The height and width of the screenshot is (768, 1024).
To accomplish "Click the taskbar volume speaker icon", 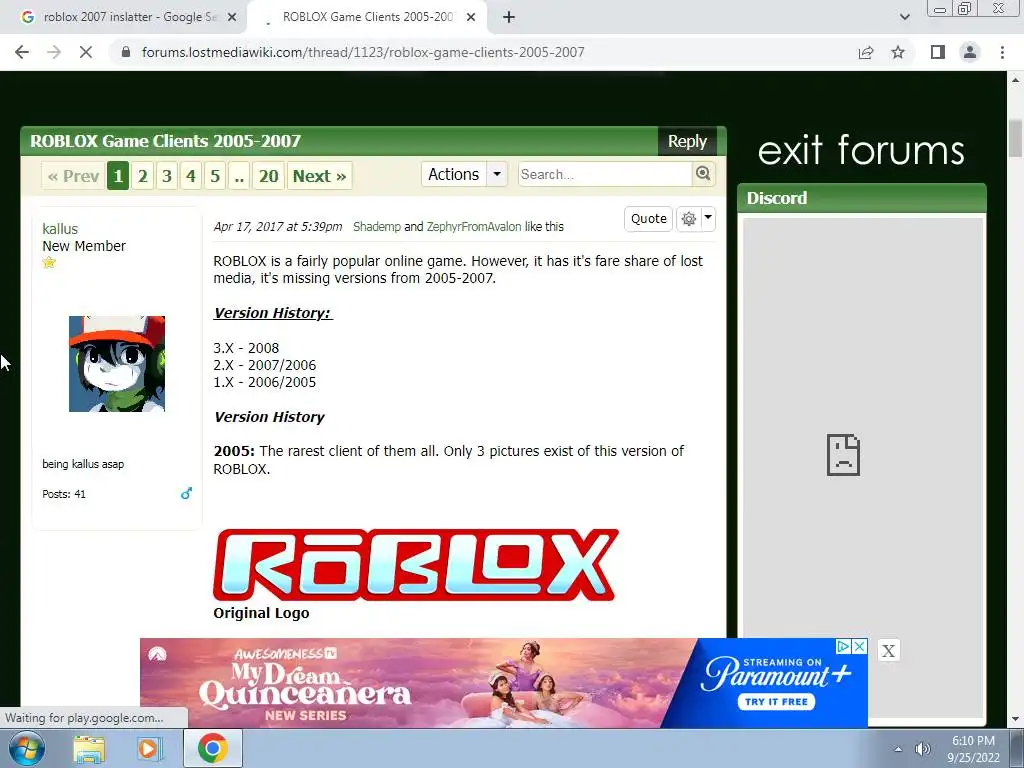I will coord(923,749).
